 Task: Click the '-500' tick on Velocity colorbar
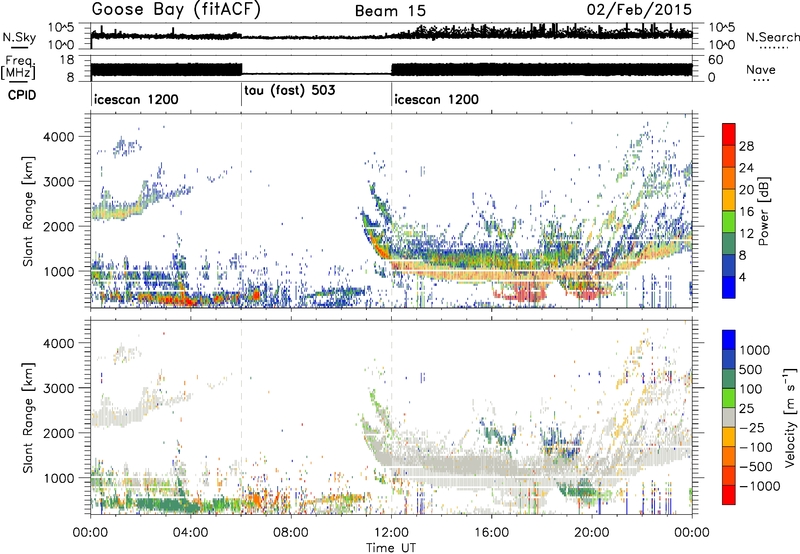756,466
